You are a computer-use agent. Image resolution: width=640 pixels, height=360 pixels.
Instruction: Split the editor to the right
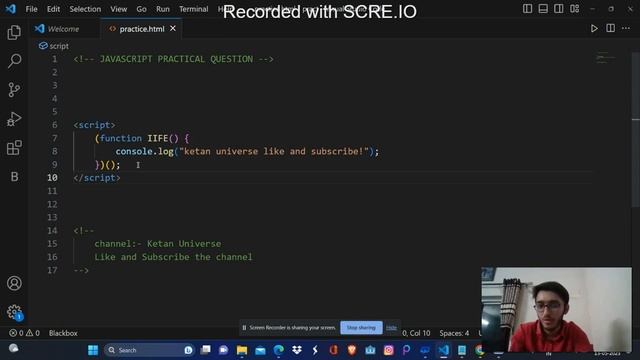point(611,28)
